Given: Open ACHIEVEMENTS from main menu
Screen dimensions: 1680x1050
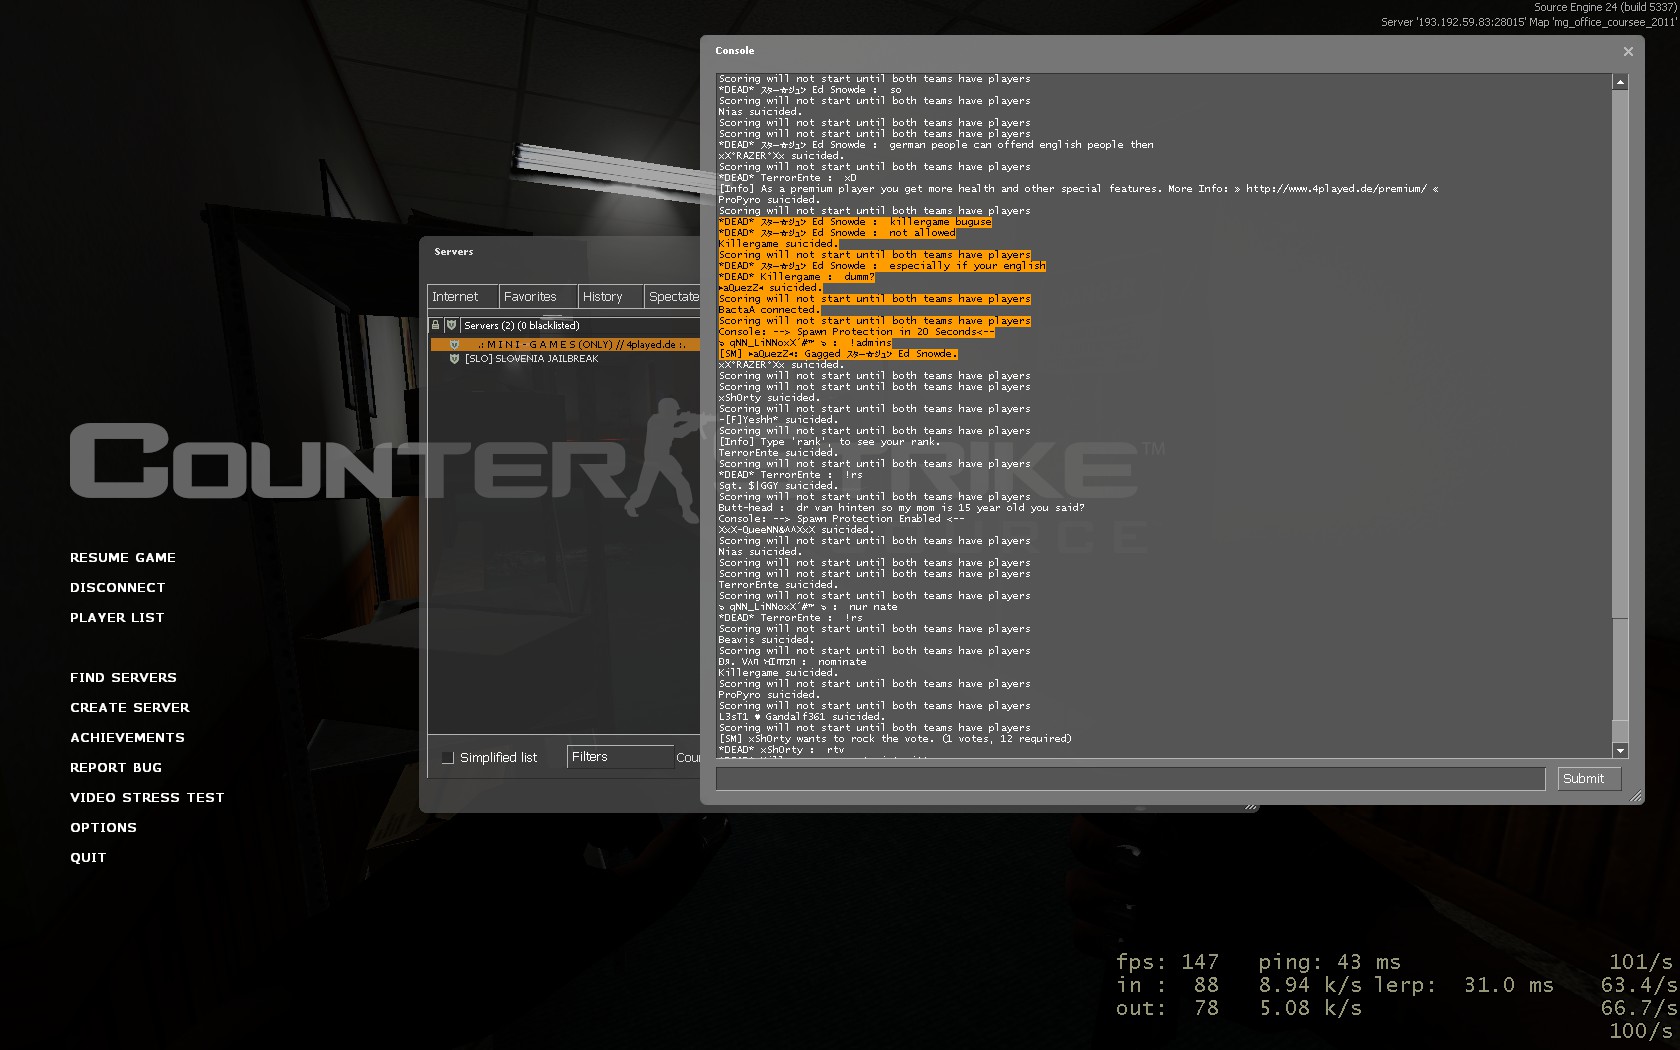Looking at the screenshot, I should (127, 738).
